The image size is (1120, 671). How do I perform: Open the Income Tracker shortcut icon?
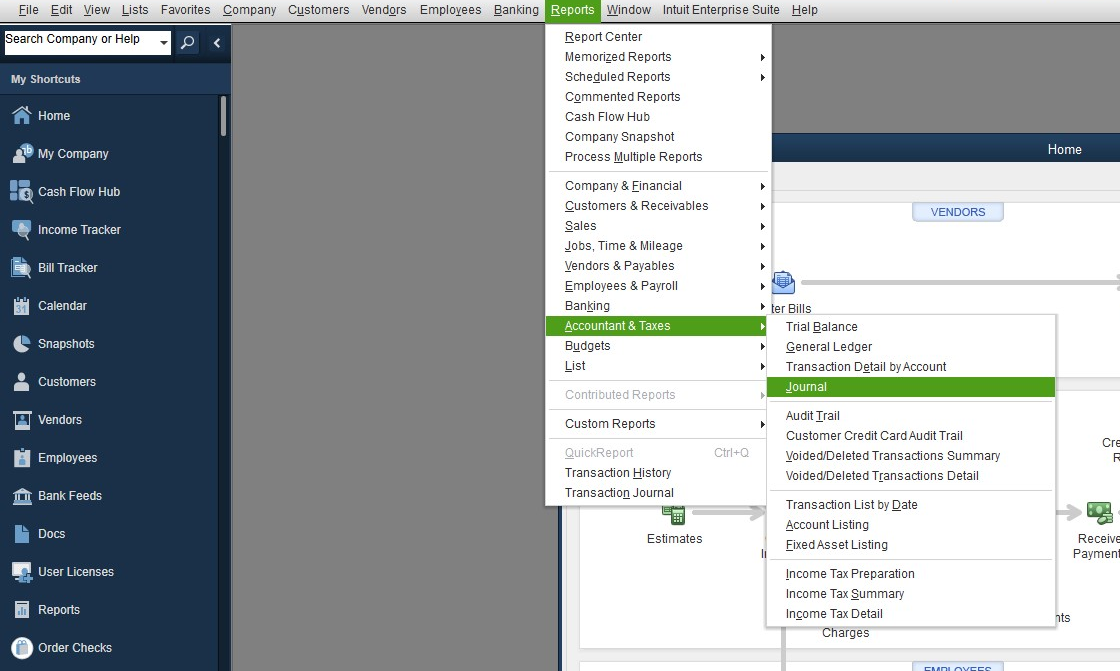[22, 229]
